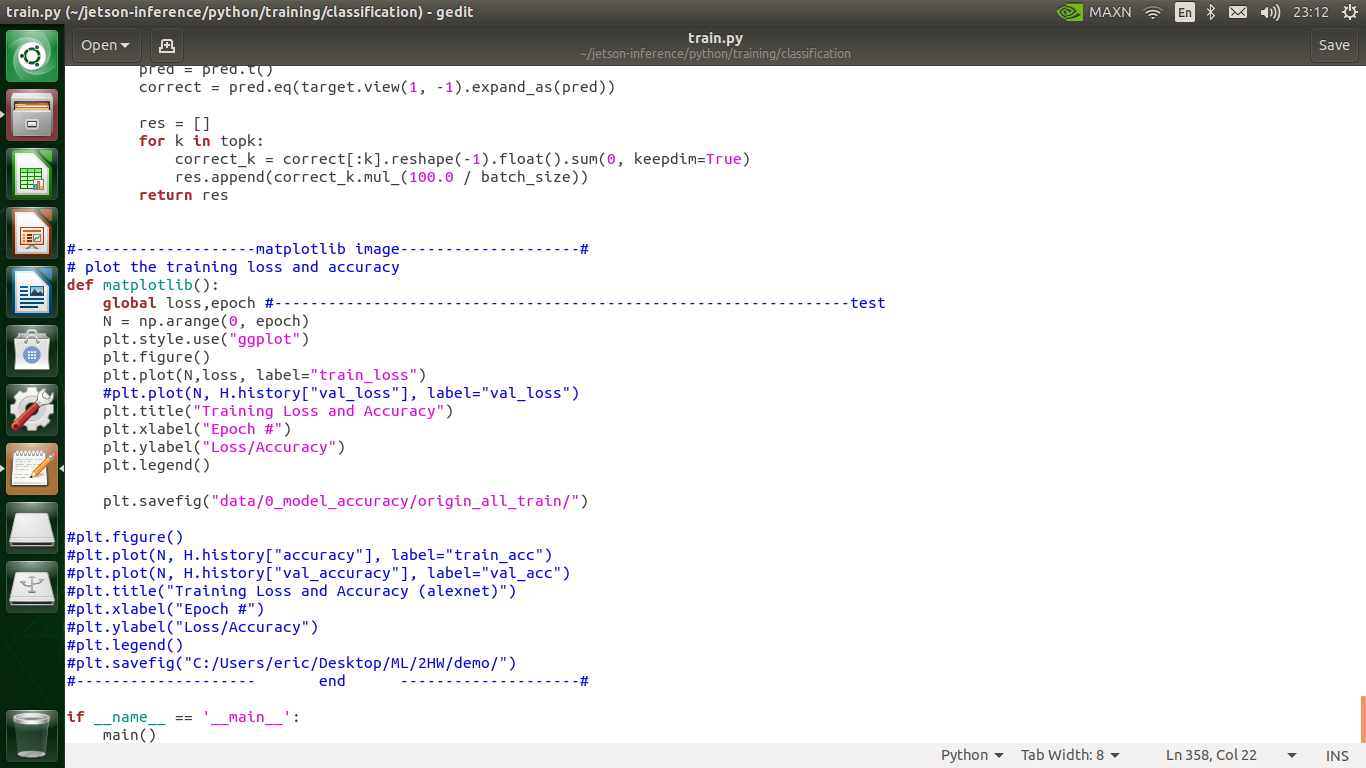
Task: Expand the Open file dropdown
Action: (105, 45)
